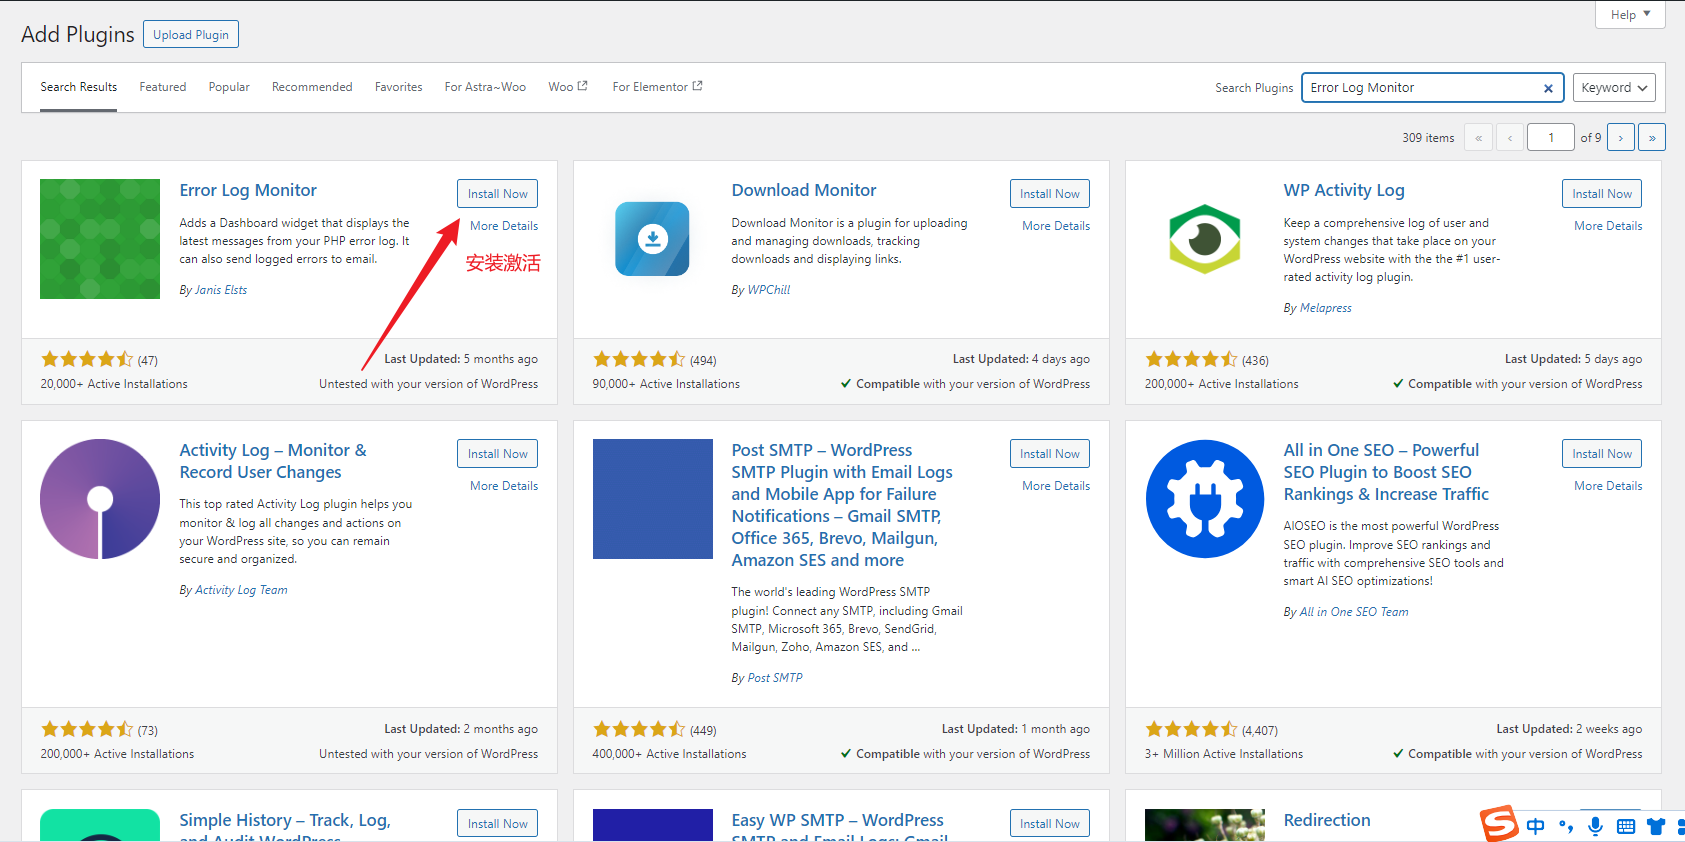Open the Keyword search type dropdown
Viewport: 1685px width, 842px height.
point(1613,88)
